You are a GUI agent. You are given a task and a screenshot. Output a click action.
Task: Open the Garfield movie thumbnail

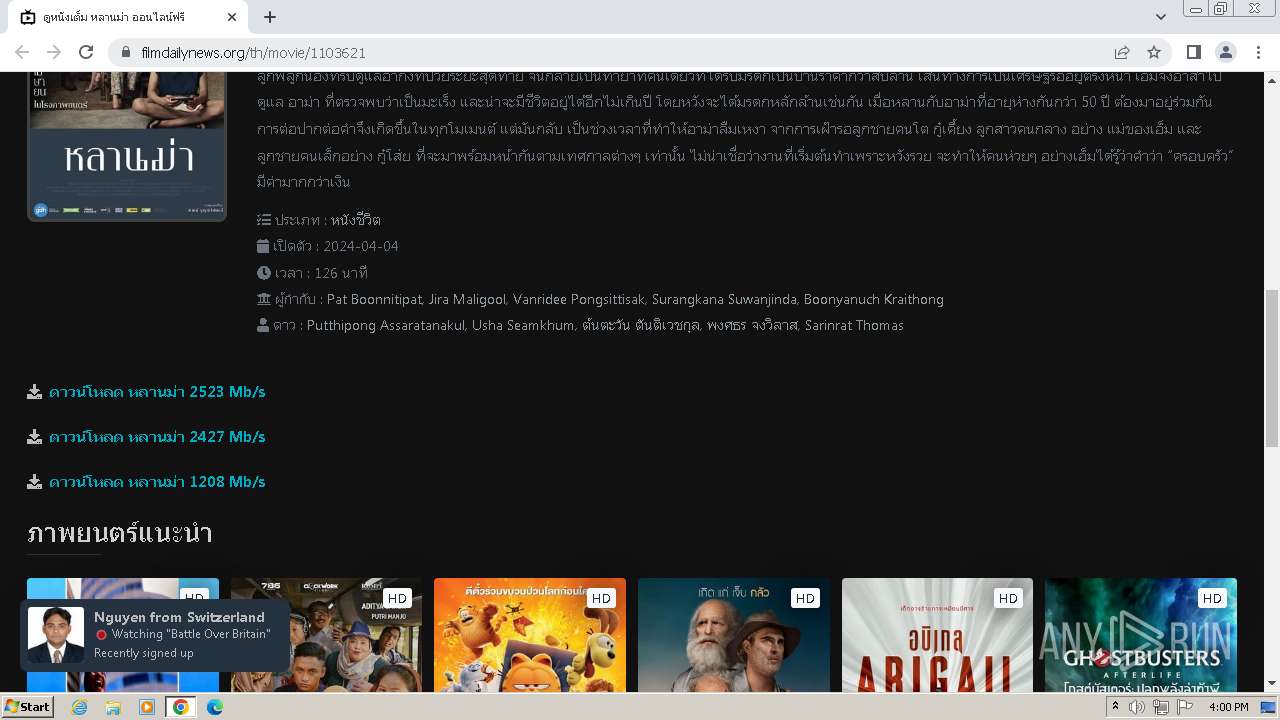click(x=530, y=635)
